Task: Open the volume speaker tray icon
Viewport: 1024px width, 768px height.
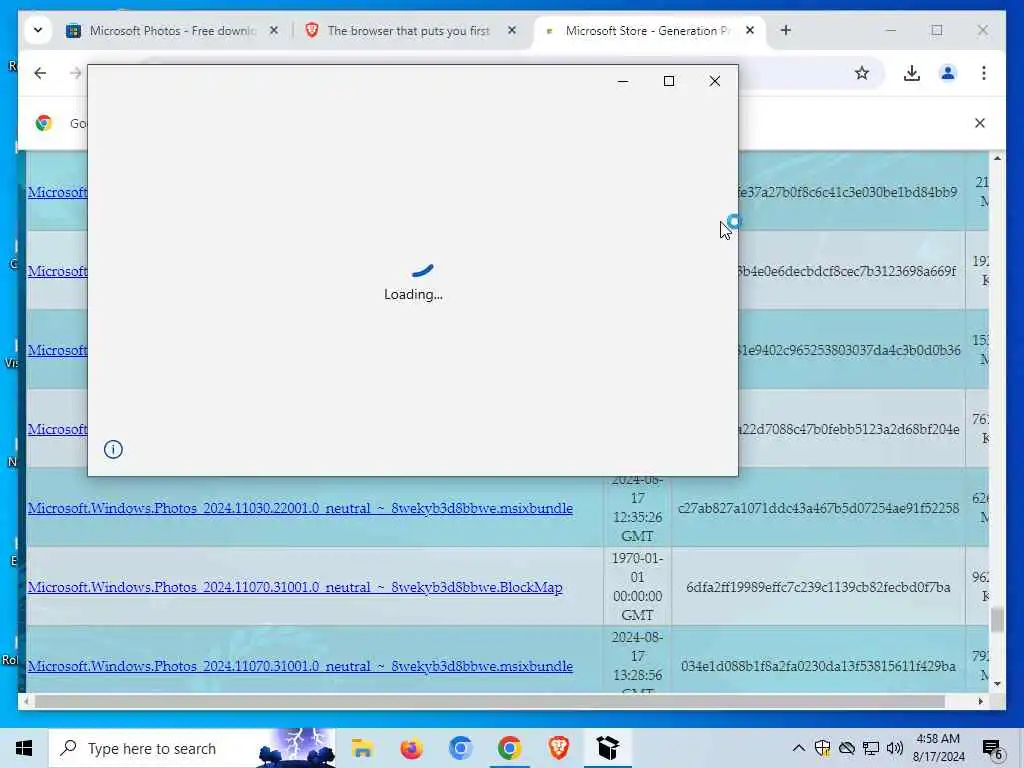Action: 895,748
